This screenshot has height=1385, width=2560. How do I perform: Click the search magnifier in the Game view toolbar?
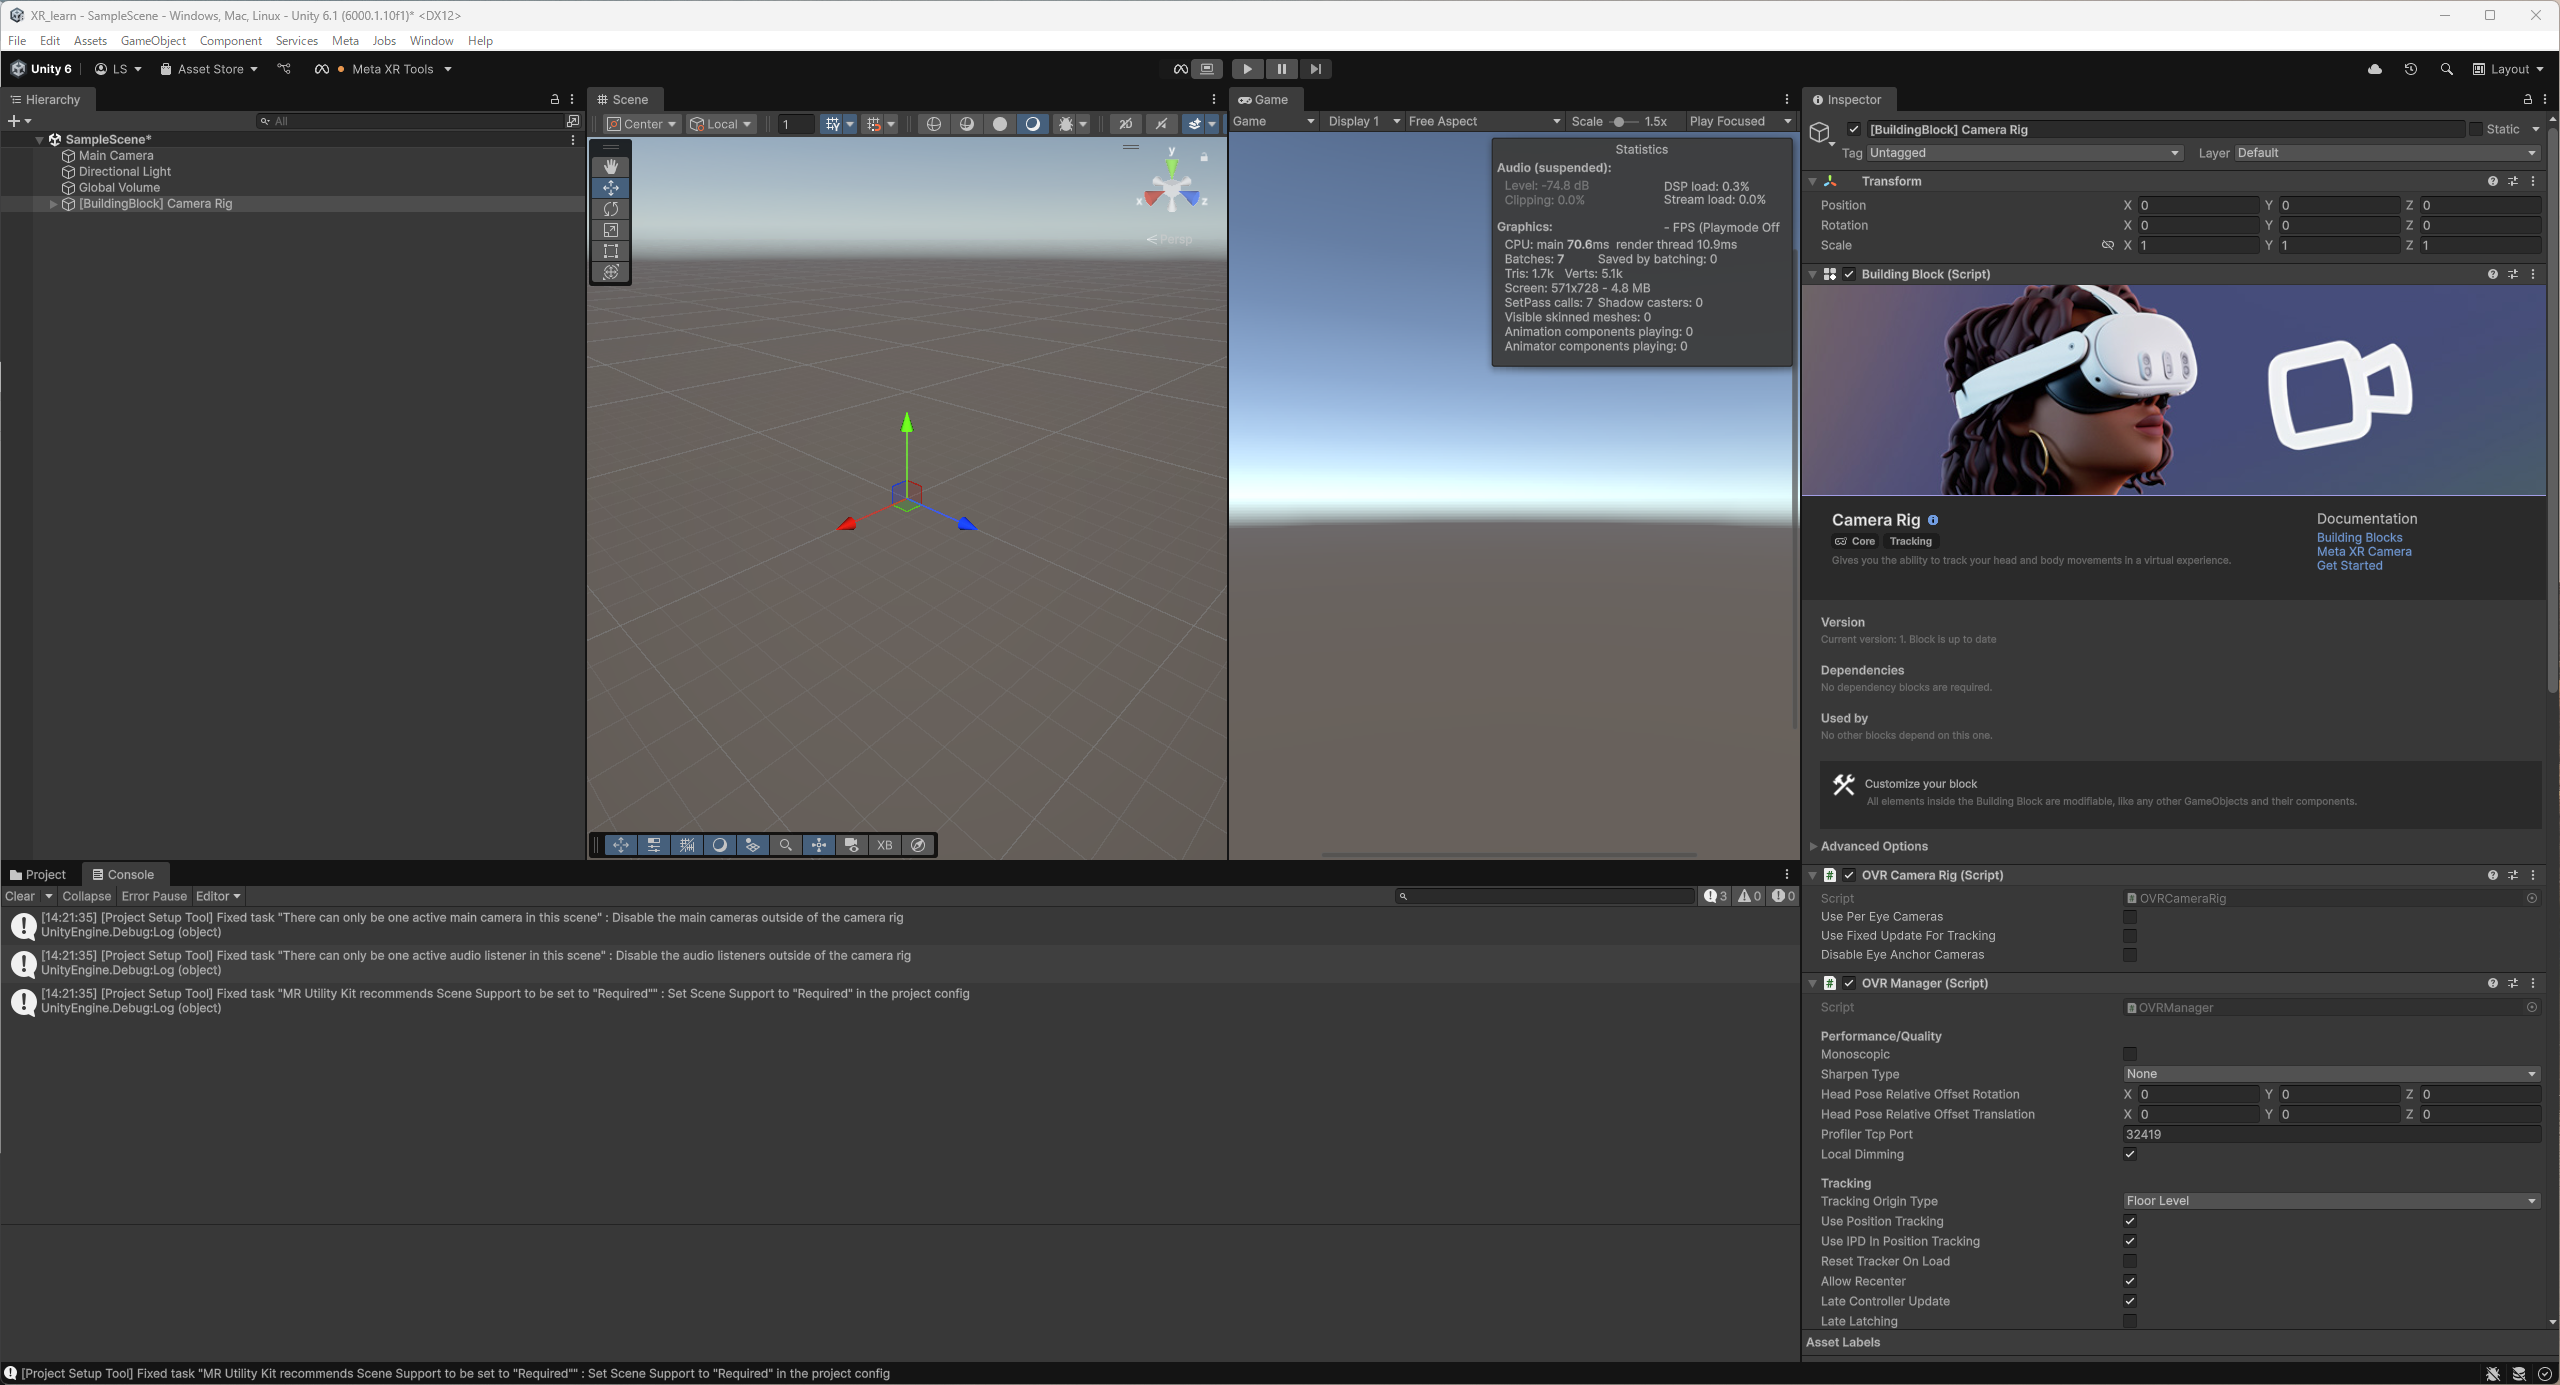point(786,845)
